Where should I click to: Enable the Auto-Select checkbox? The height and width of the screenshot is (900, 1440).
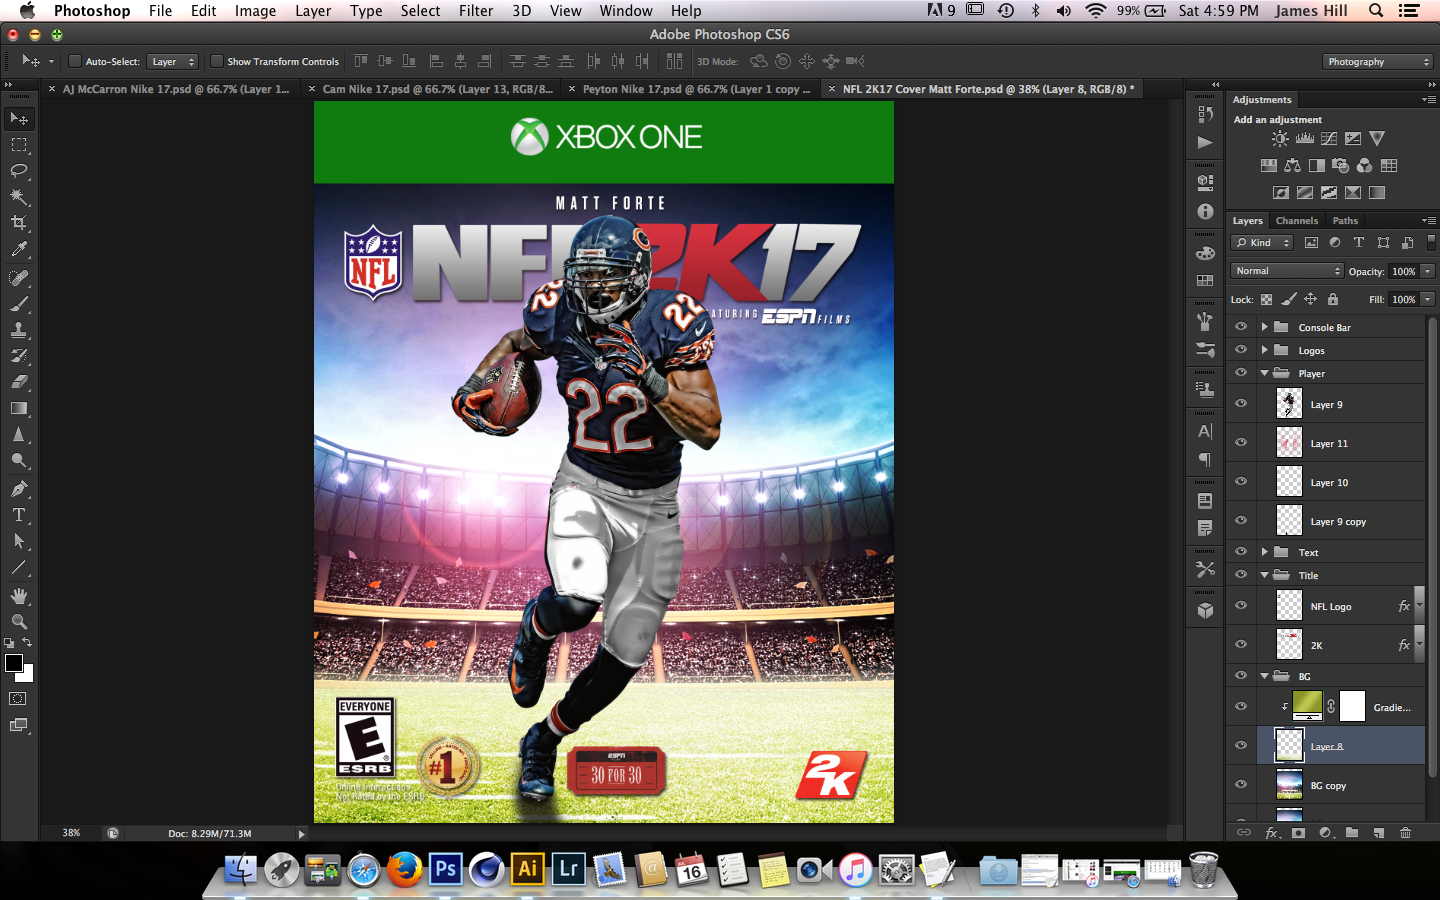coord(75,61)
